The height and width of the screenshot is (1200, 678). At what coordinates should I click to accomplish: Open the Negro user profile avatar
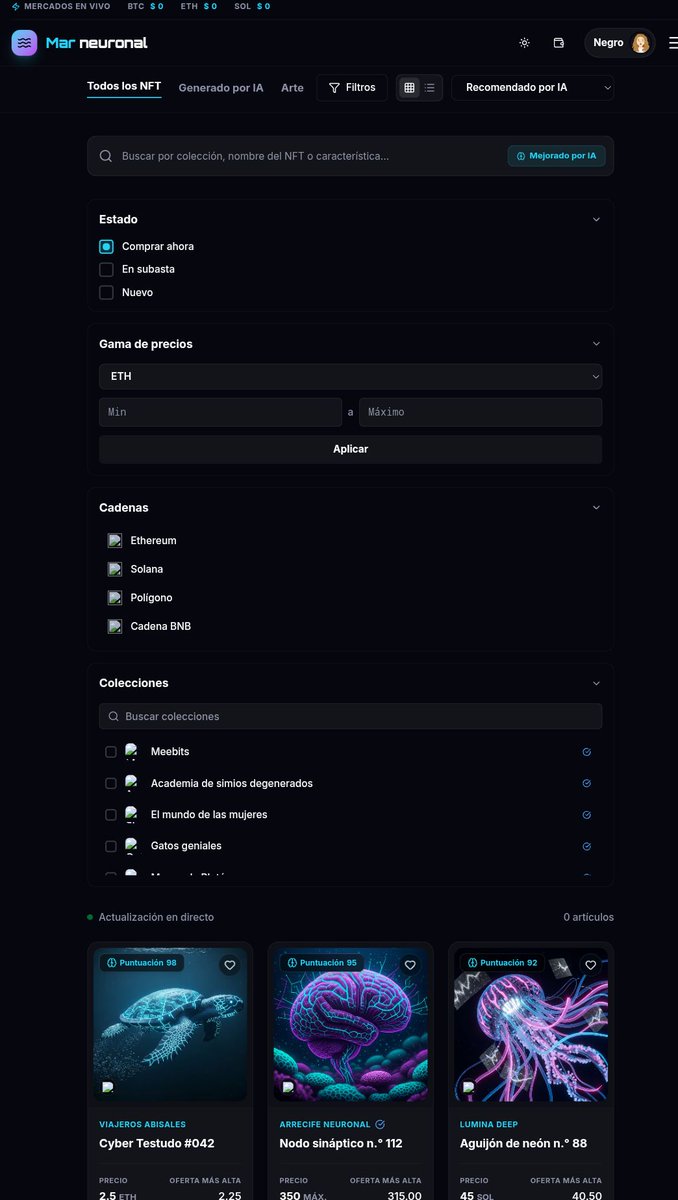click(x=641, y=43)
